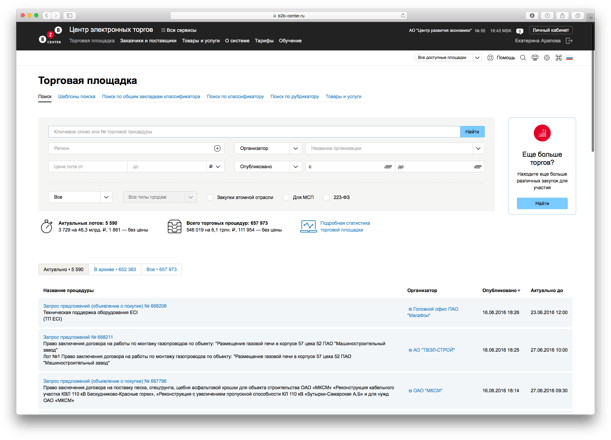
Task: Click the statistics chart icon
Action: coord(308,226)
